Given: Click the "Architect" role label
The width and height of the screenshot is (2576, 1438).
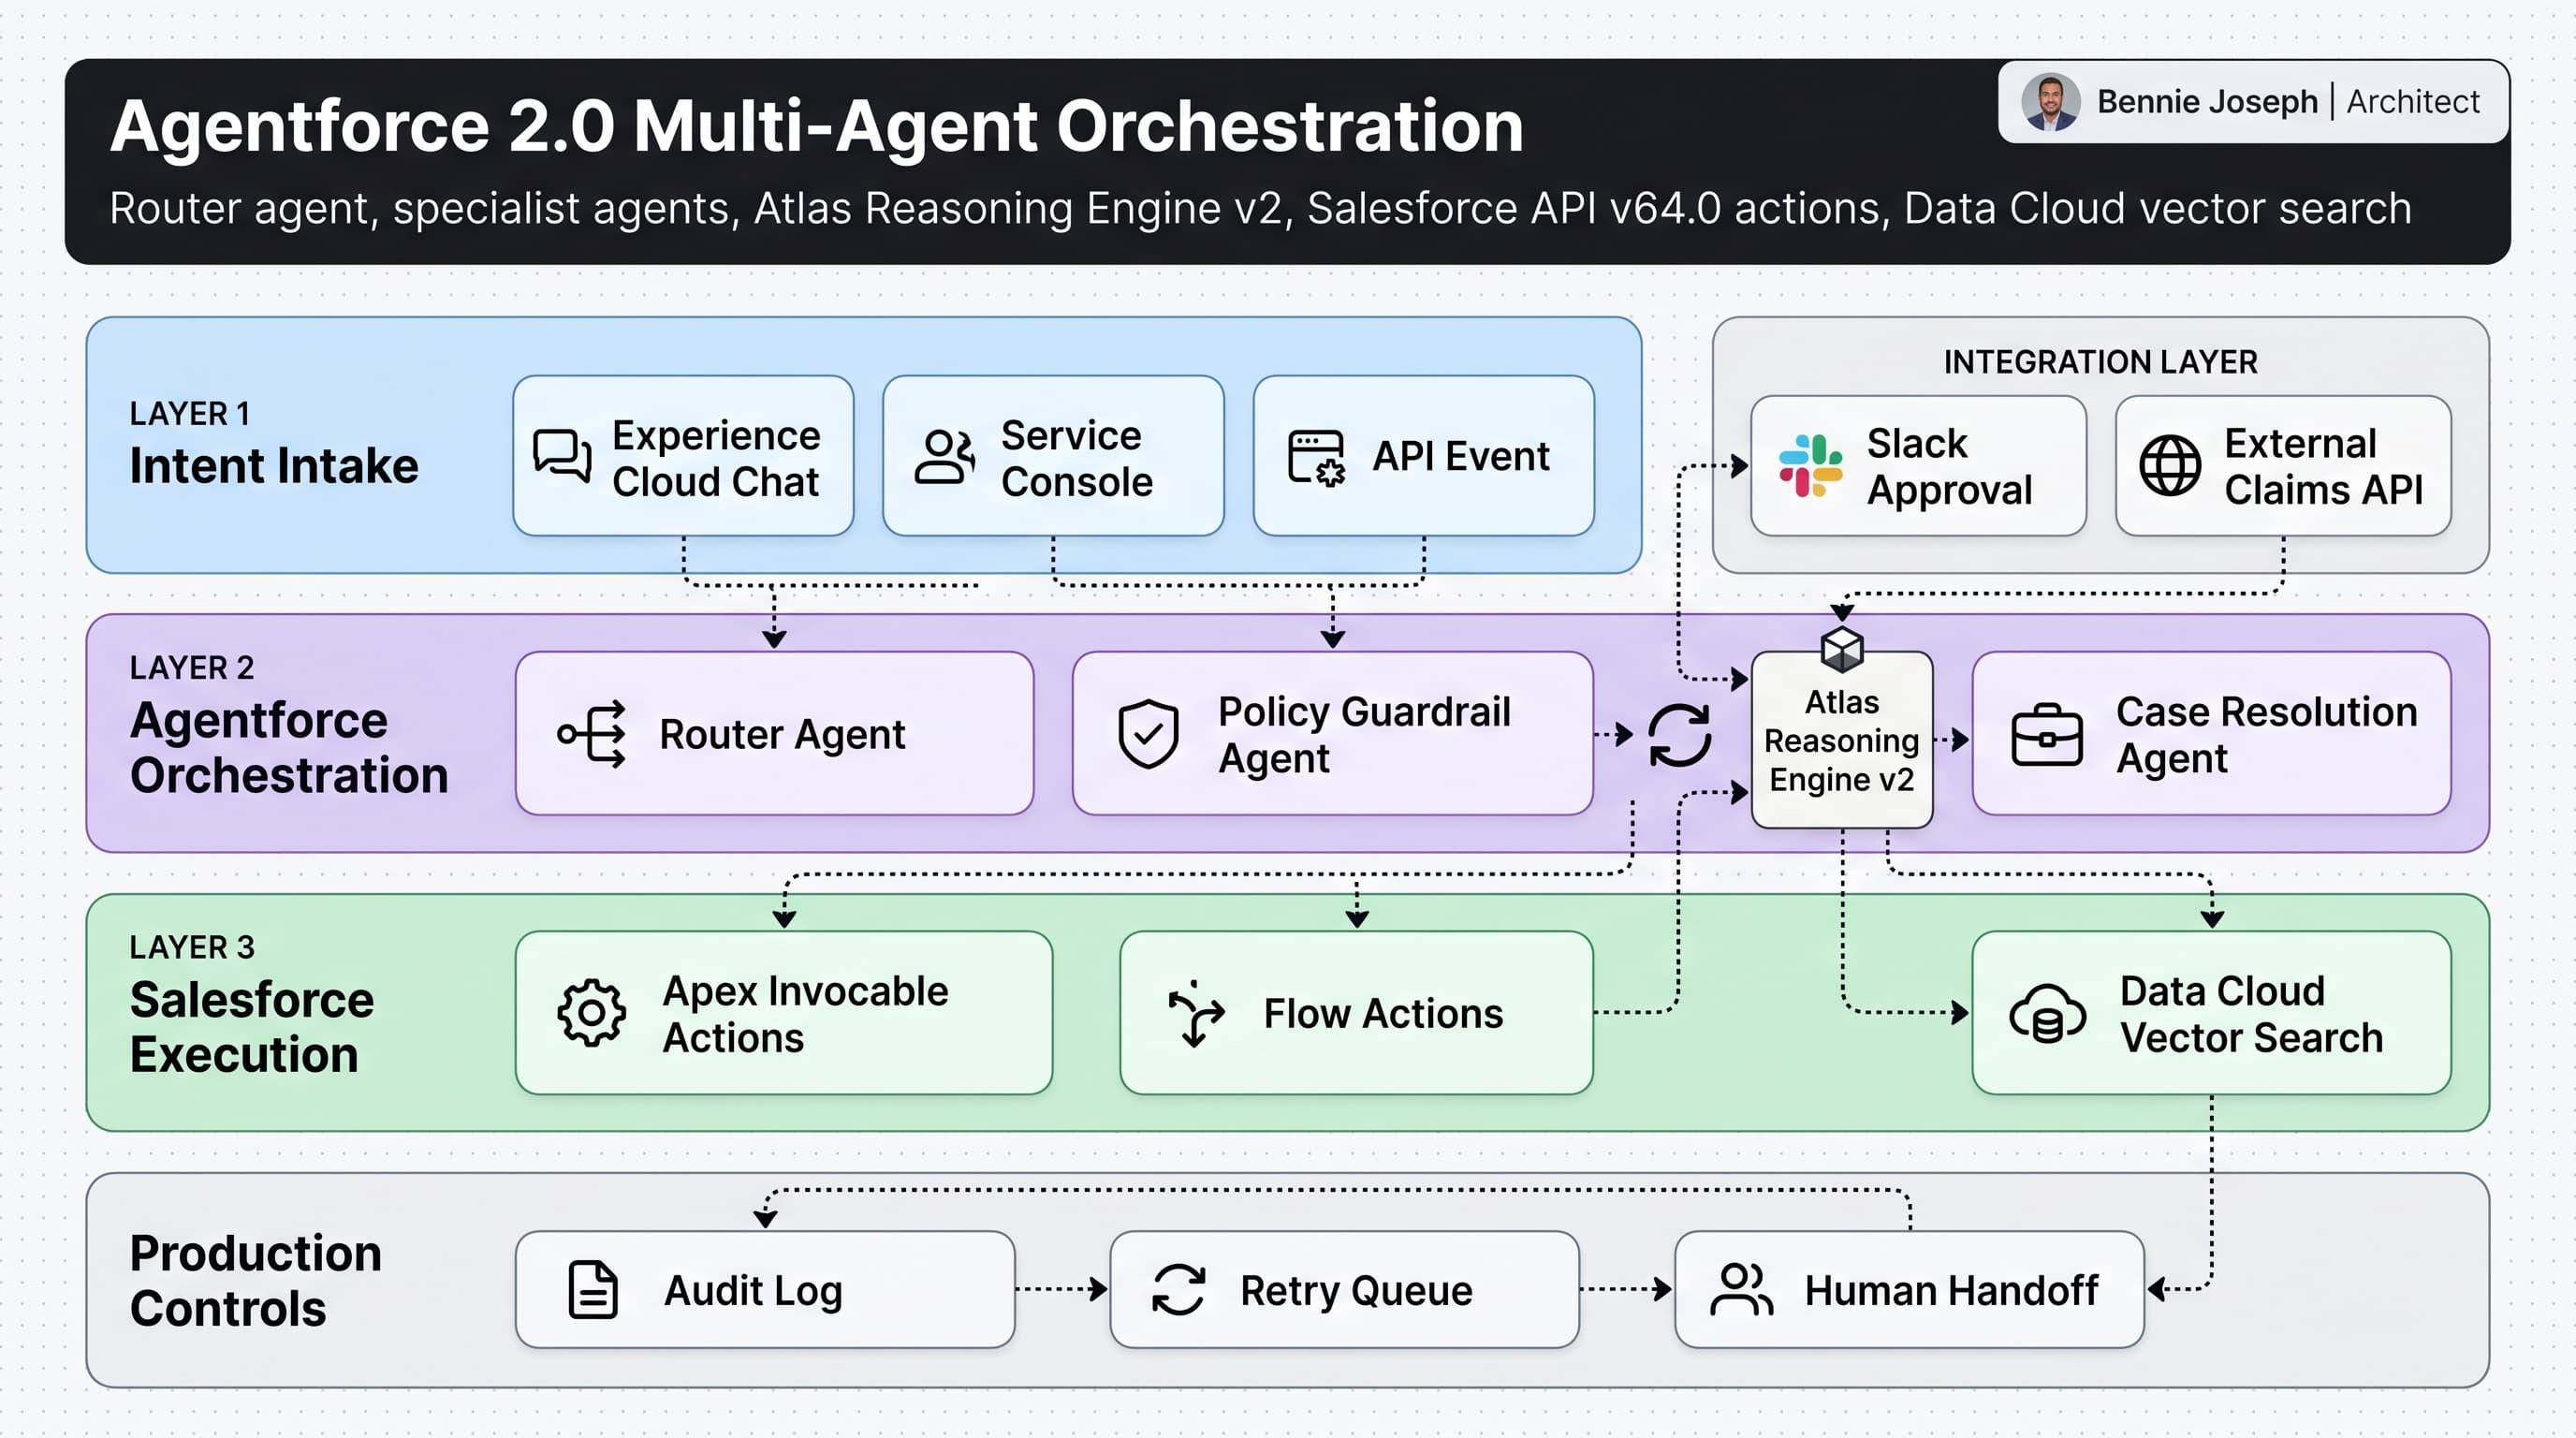Looking at the screenshot, I should [2413, 102].
